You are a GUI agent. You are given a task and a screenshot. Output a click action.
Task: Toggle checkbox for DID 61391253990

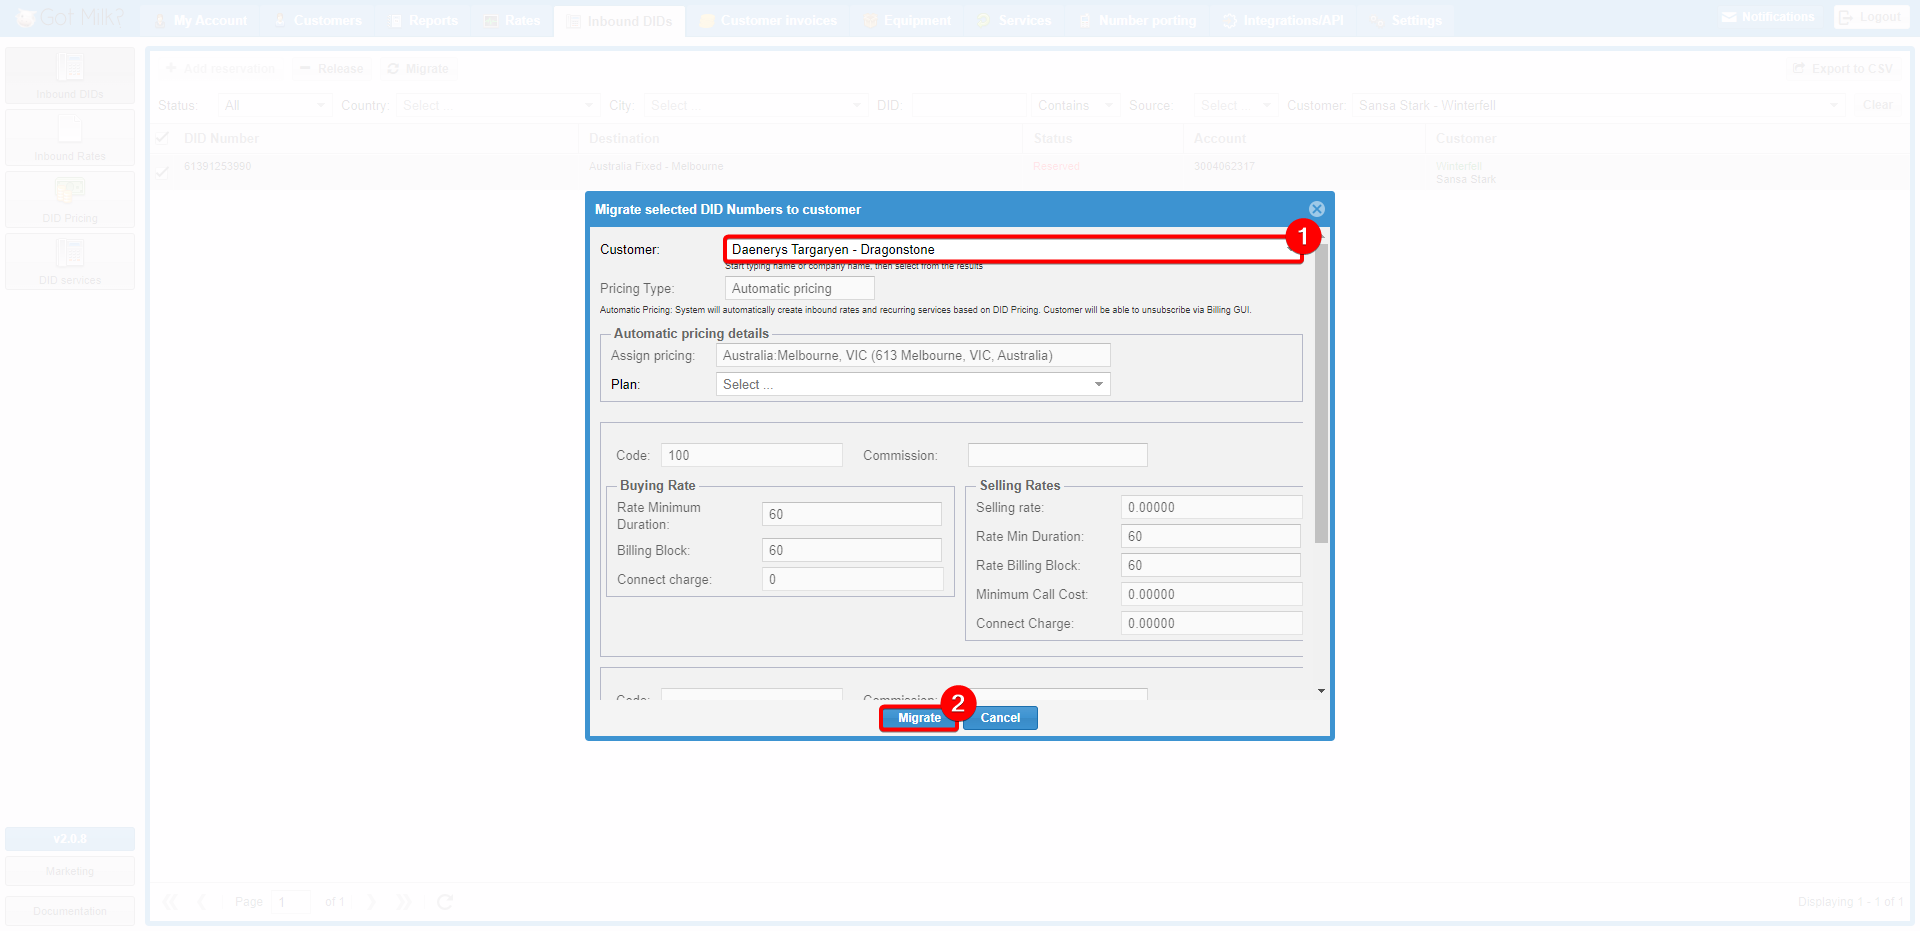pos(163,170)
